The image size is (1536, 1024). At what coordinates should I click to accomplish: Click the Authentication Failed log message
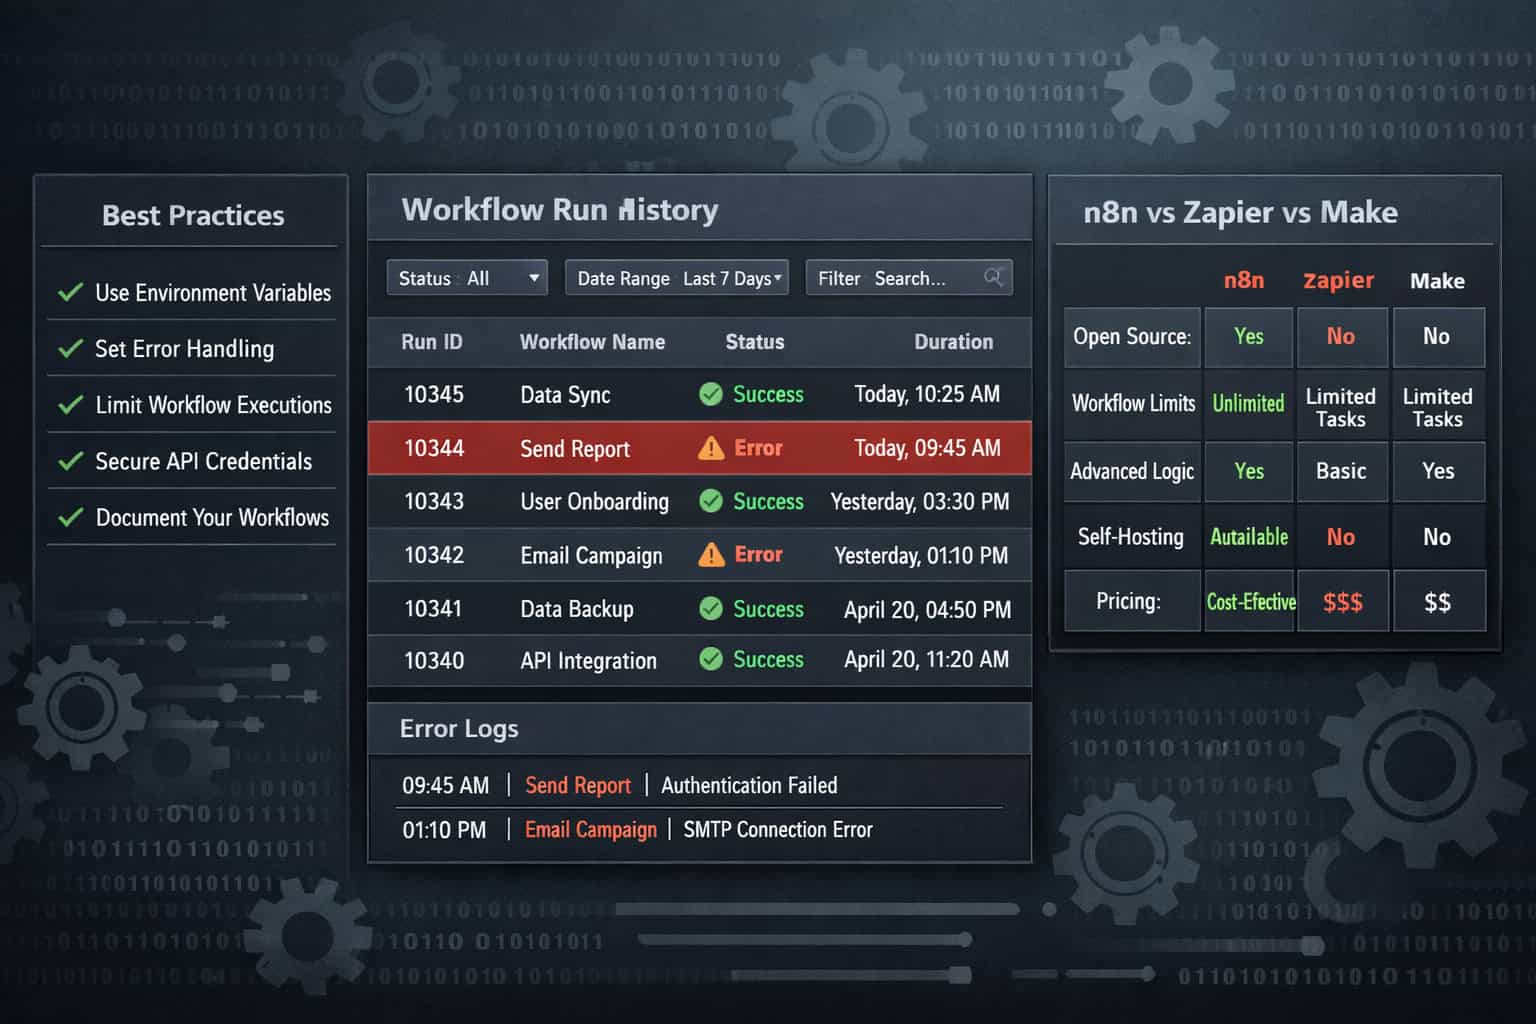click(749, 786)
